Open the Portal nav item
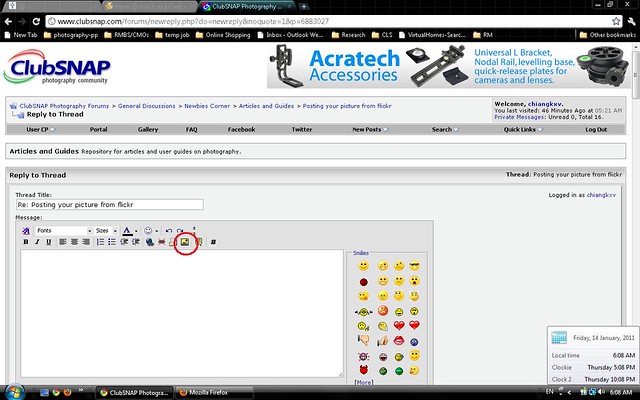The height and width of the screenshot is (400, 640). (x=98, y=129)
